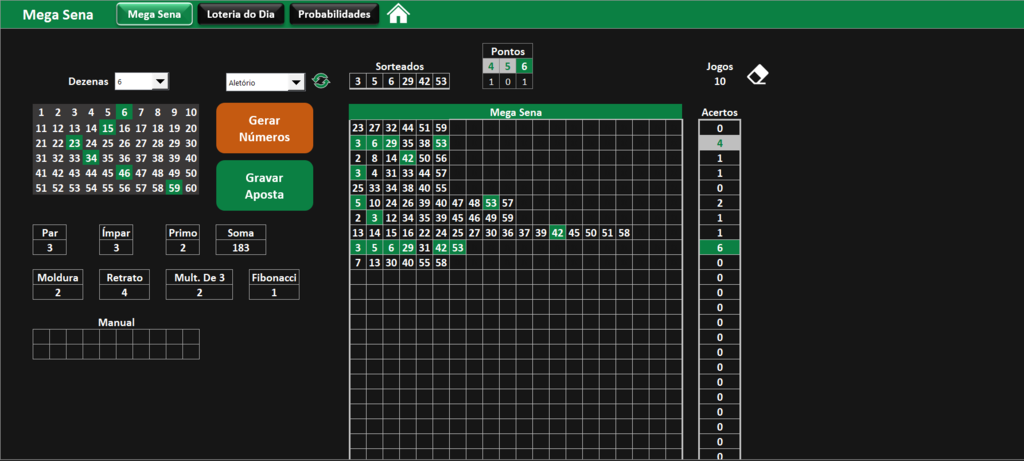
Task: Click Sorteados number 53
Action: [x=441, y=82]
